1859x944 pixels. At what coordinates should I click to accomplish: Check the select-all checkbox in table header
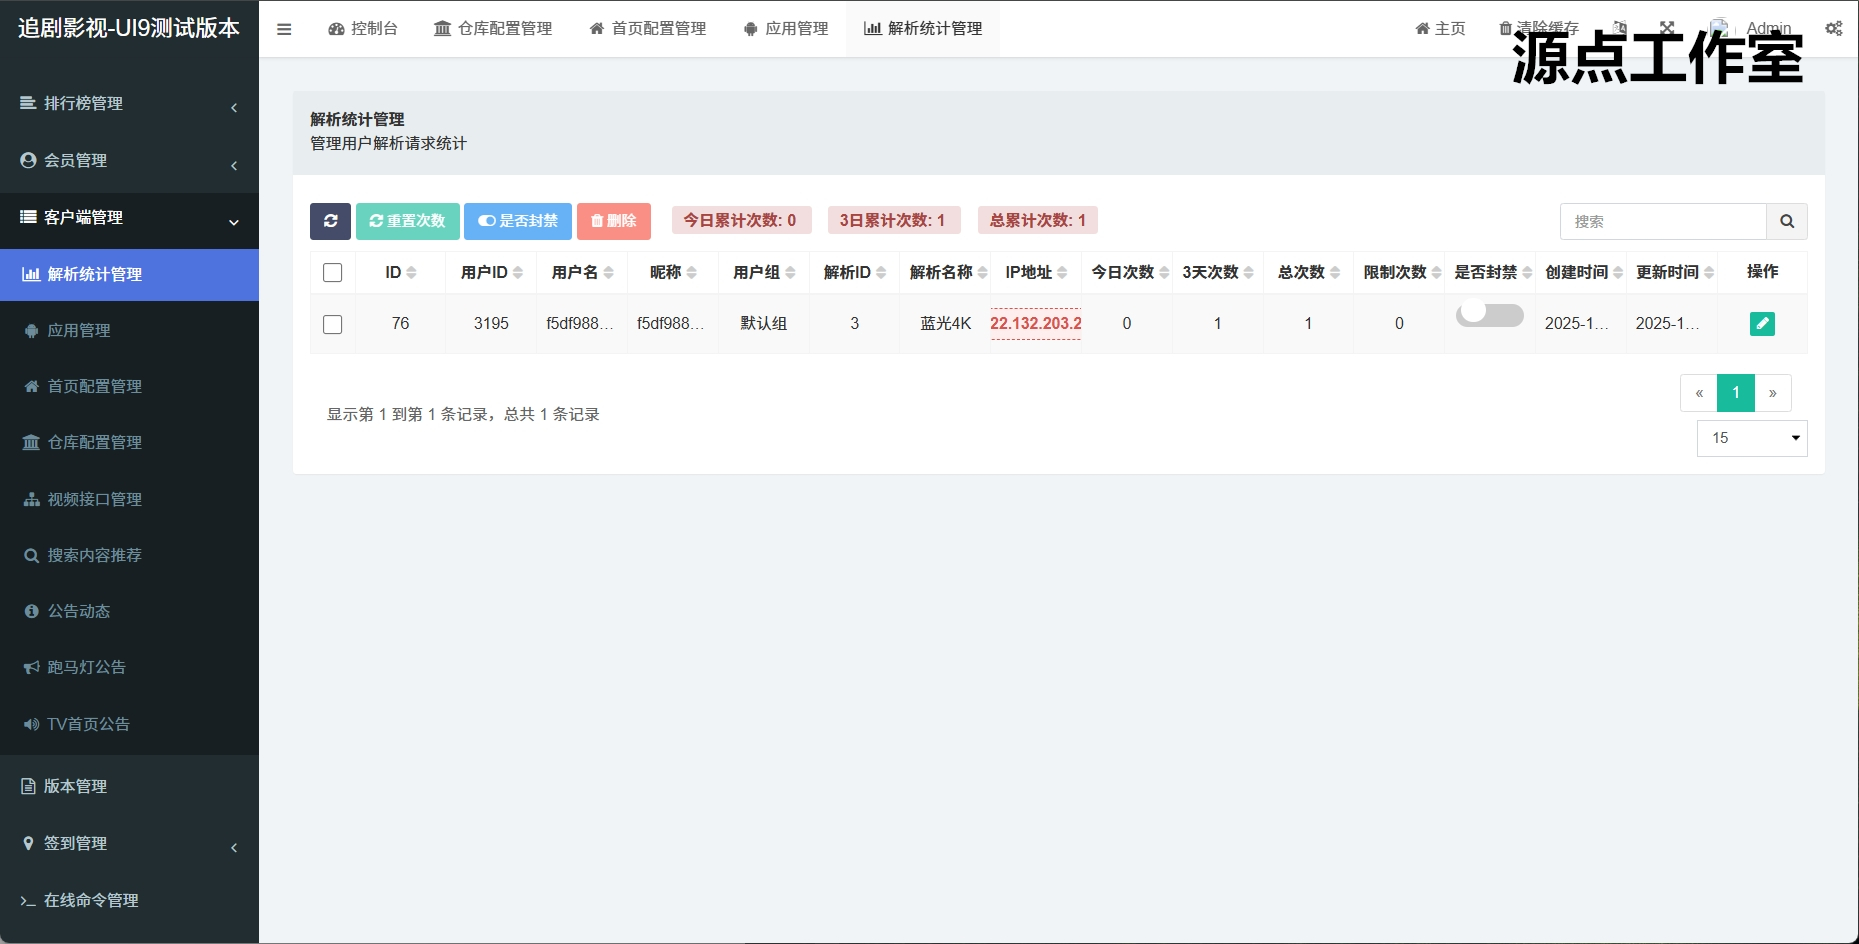(332, 271)
